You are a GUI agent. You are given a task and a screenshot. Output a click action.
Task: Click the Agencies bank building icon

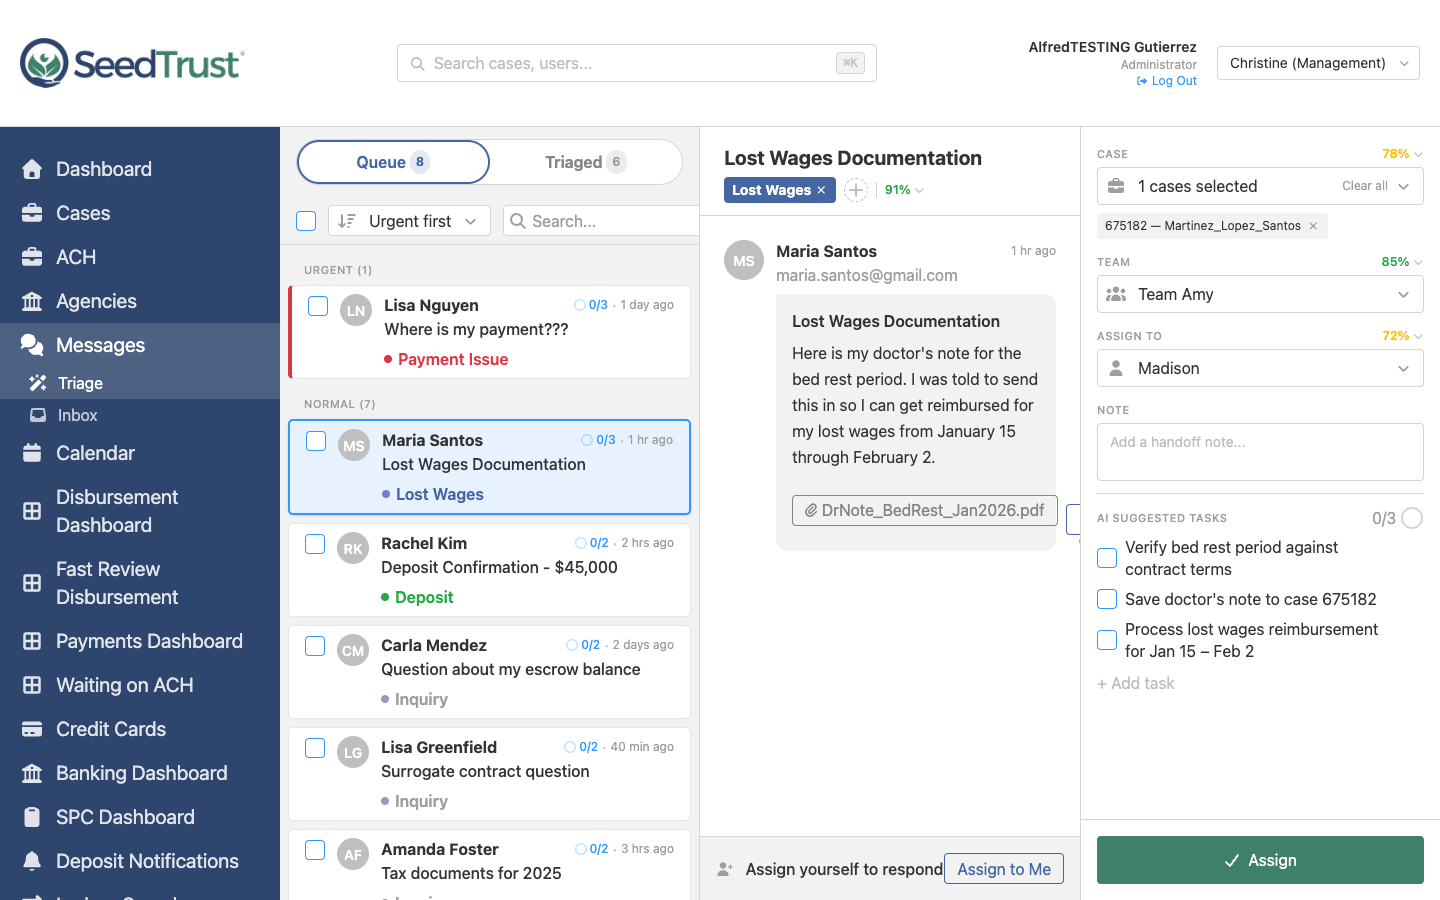tap(32, 301)
